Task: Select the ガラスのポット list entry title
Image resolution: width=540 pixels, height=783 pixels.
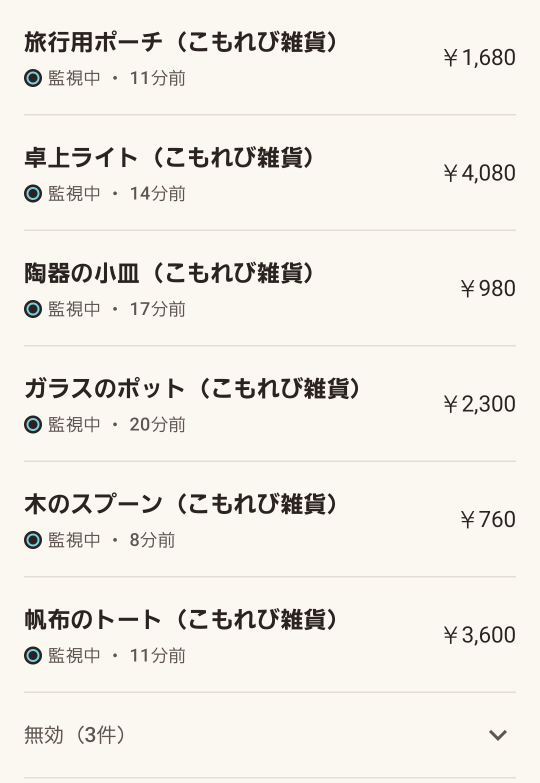Action: coord(193,389)
